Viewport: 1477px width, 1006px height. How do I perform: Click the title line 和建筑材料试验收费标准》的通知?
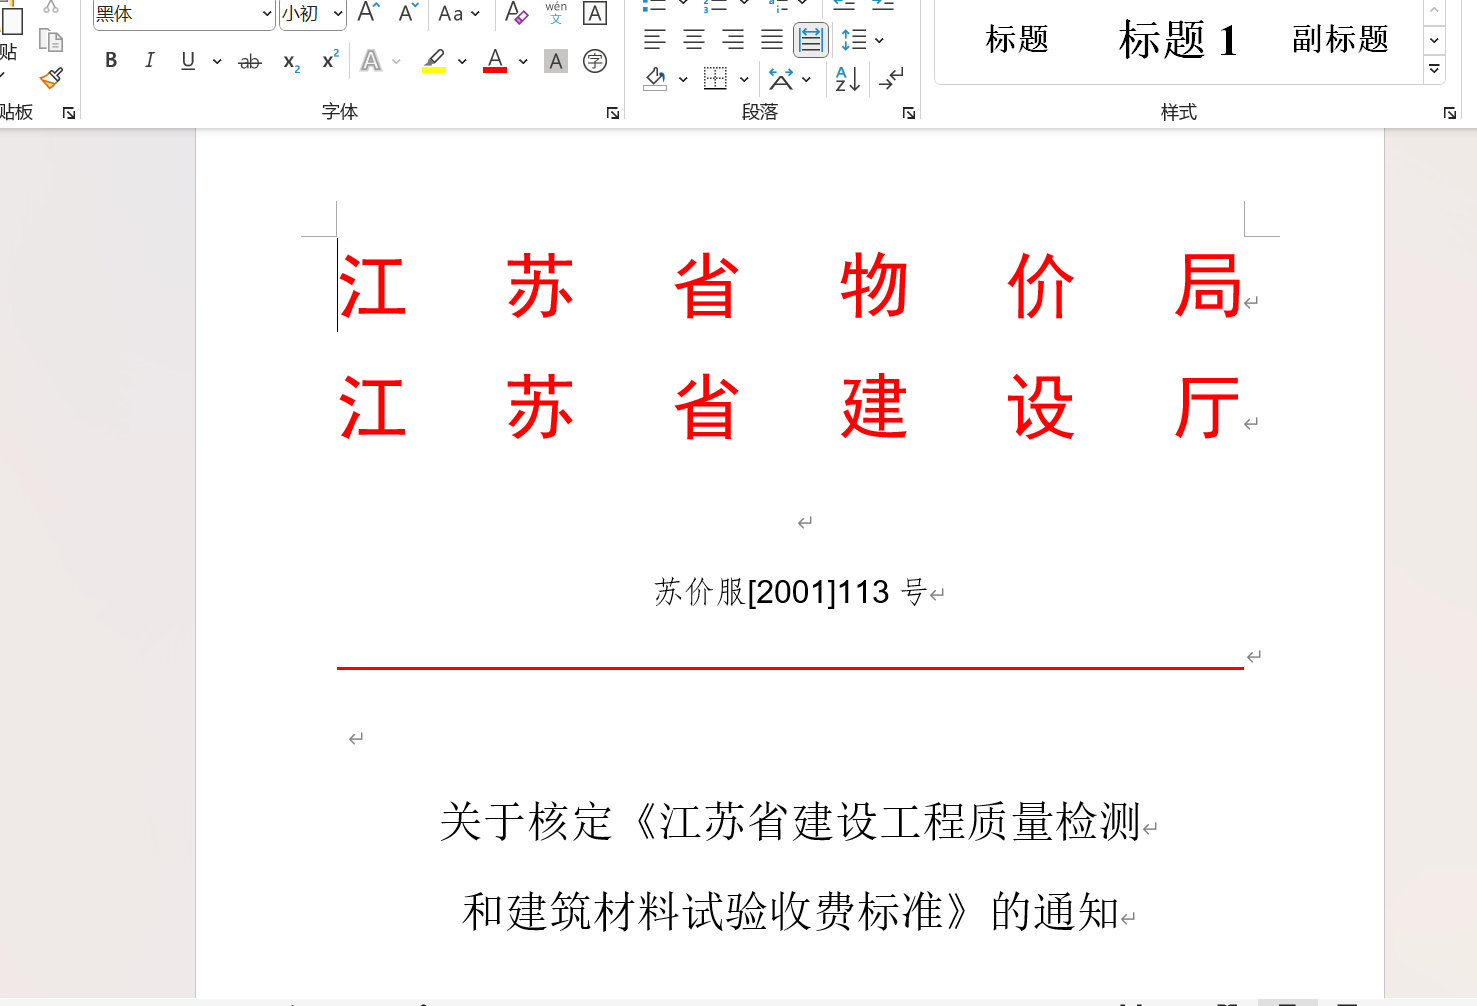pyautogui.click(x=790, y=912)
